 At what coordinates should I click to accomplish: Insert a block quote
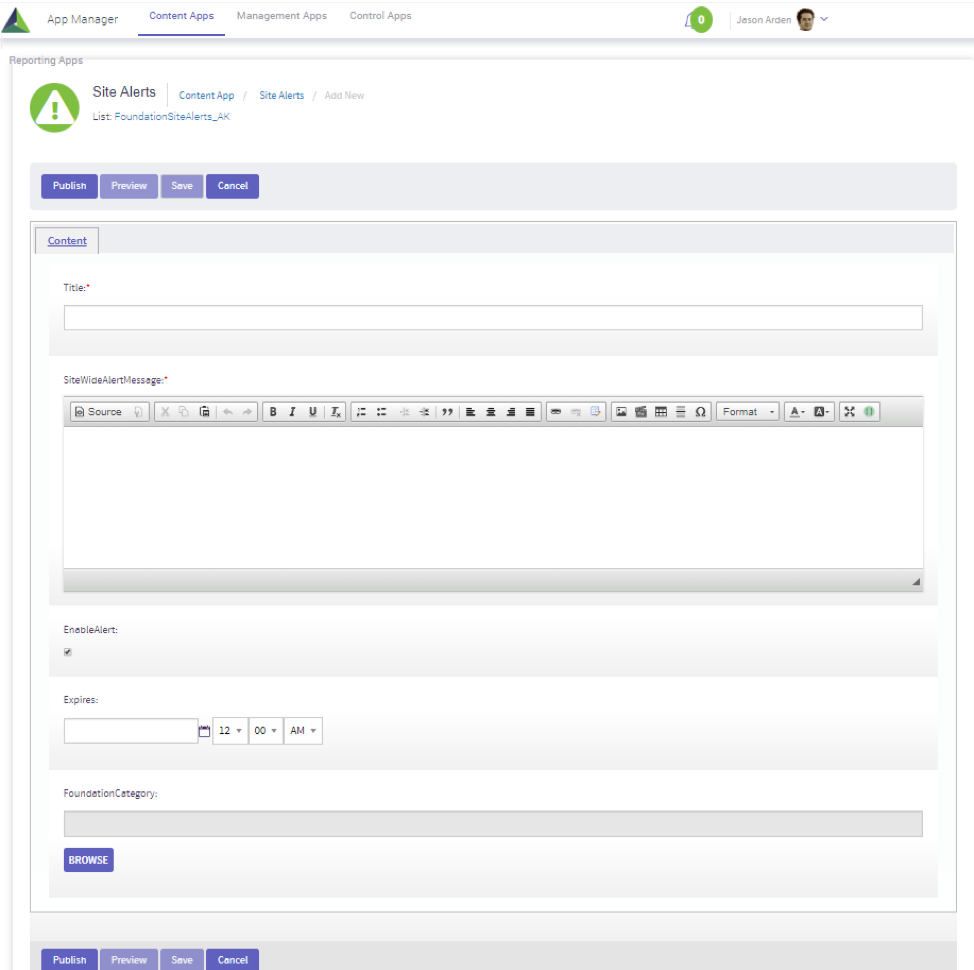click(447, 412)
